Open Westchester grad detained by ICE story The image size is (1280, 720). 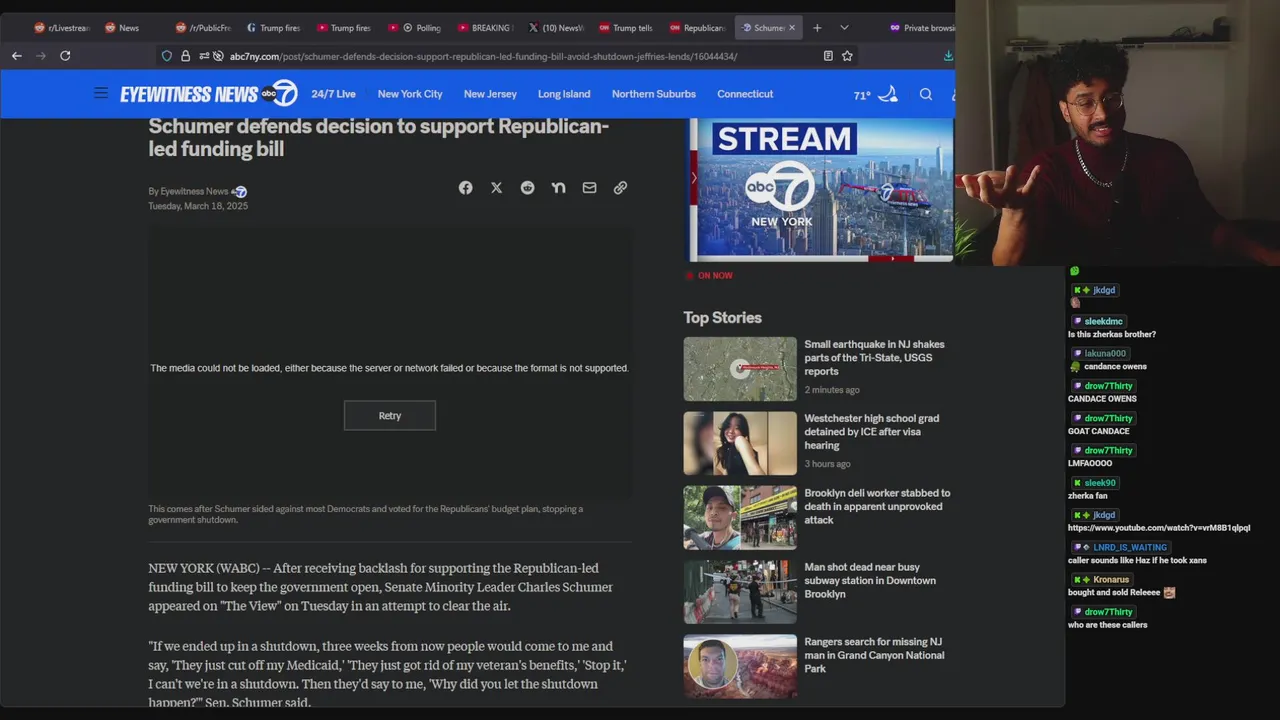pos(872,432)
